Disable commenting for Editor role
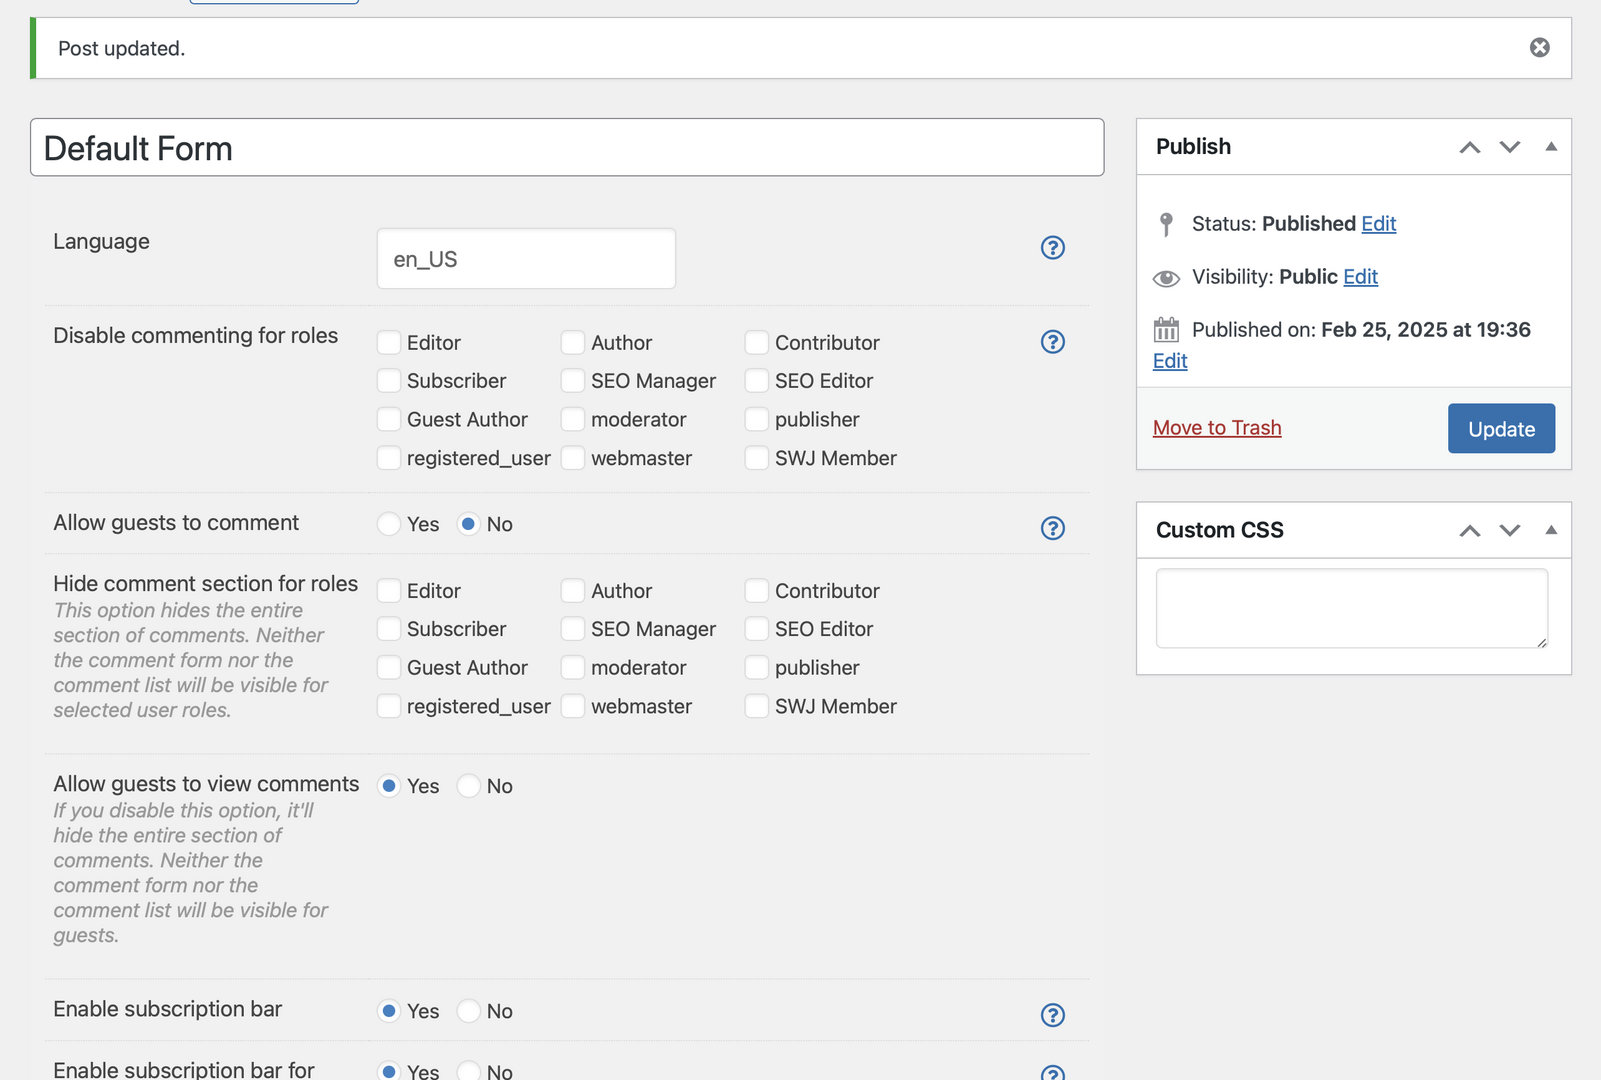This screenshot has height=1080, width=1601. [389, 343]
